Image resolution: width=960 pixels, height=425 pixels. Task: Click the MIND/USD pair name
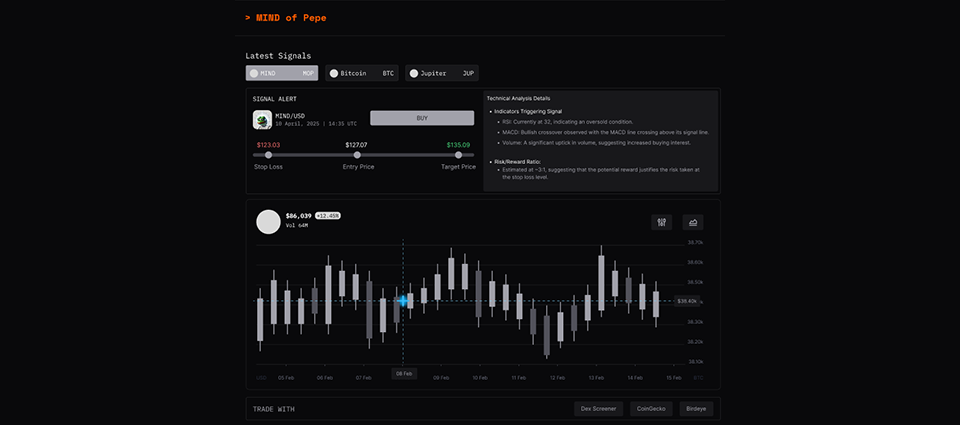point(290,115)
